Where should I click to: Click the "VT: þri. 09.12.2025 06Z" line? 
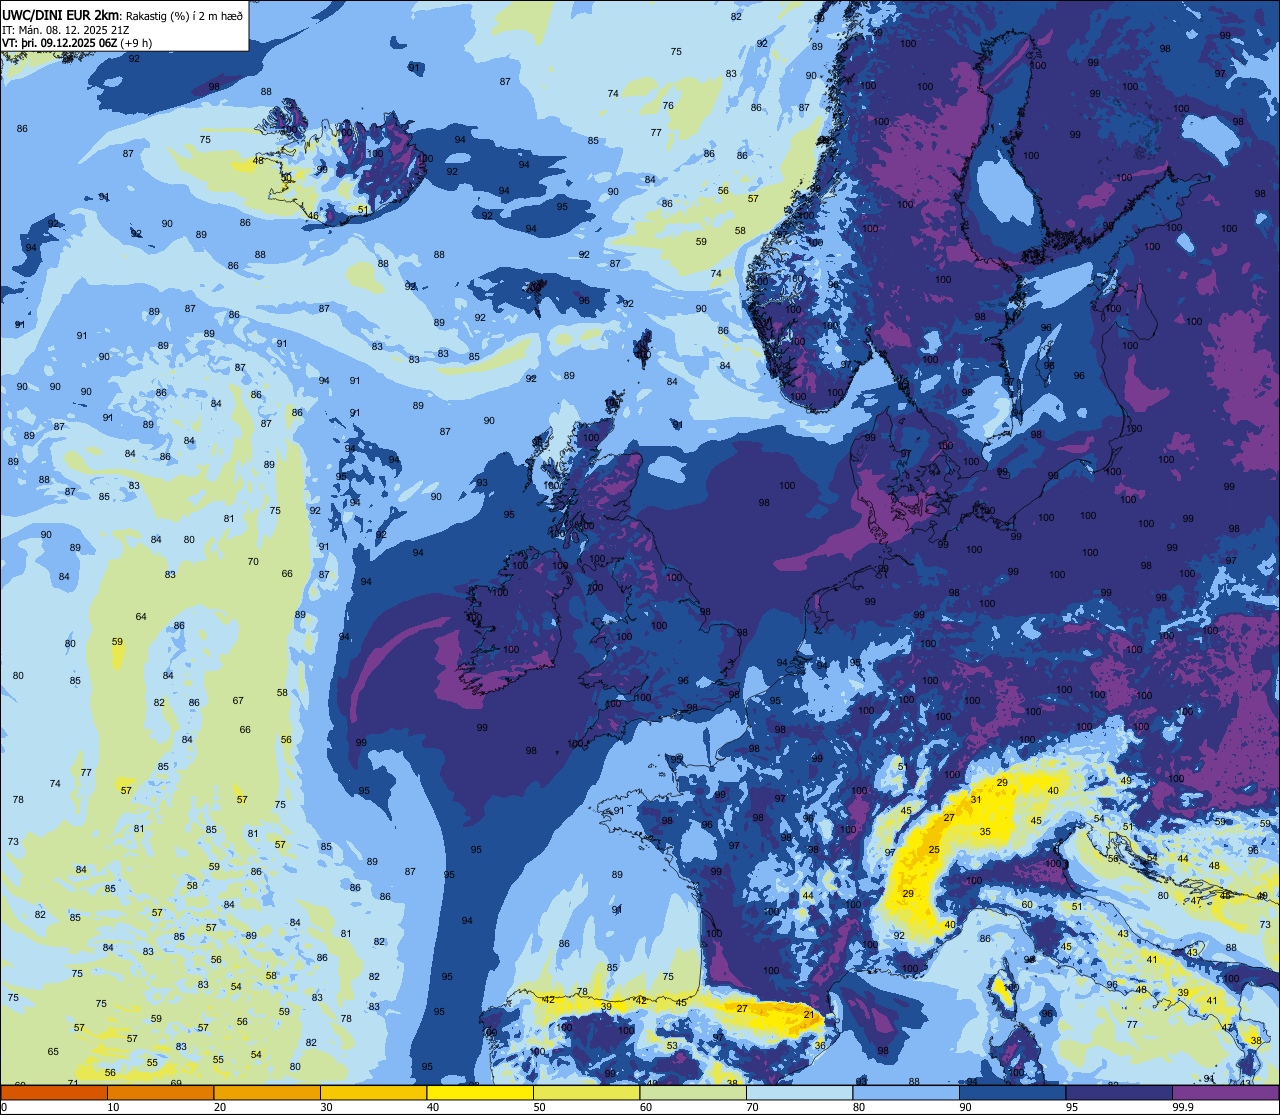(x=59, y=43)
